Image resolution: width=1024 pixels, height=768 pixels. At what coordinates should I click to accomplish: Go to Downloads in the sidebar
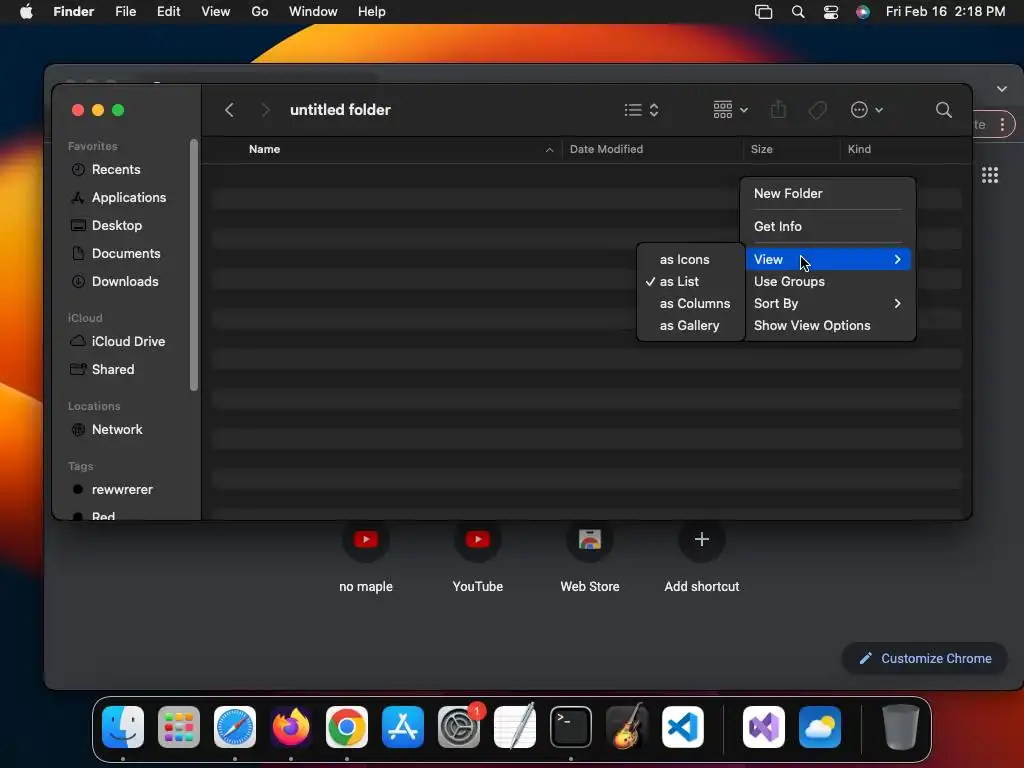(125, 281)
